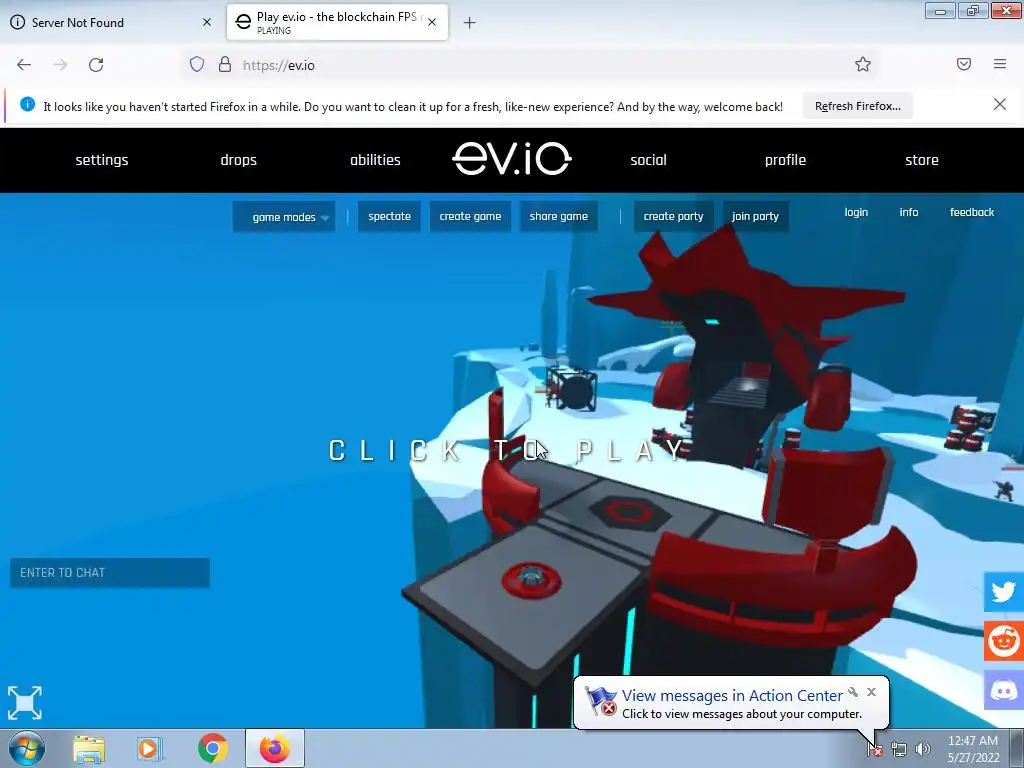Click the create party button
The image size is (1024, 768).
[673, 216]
